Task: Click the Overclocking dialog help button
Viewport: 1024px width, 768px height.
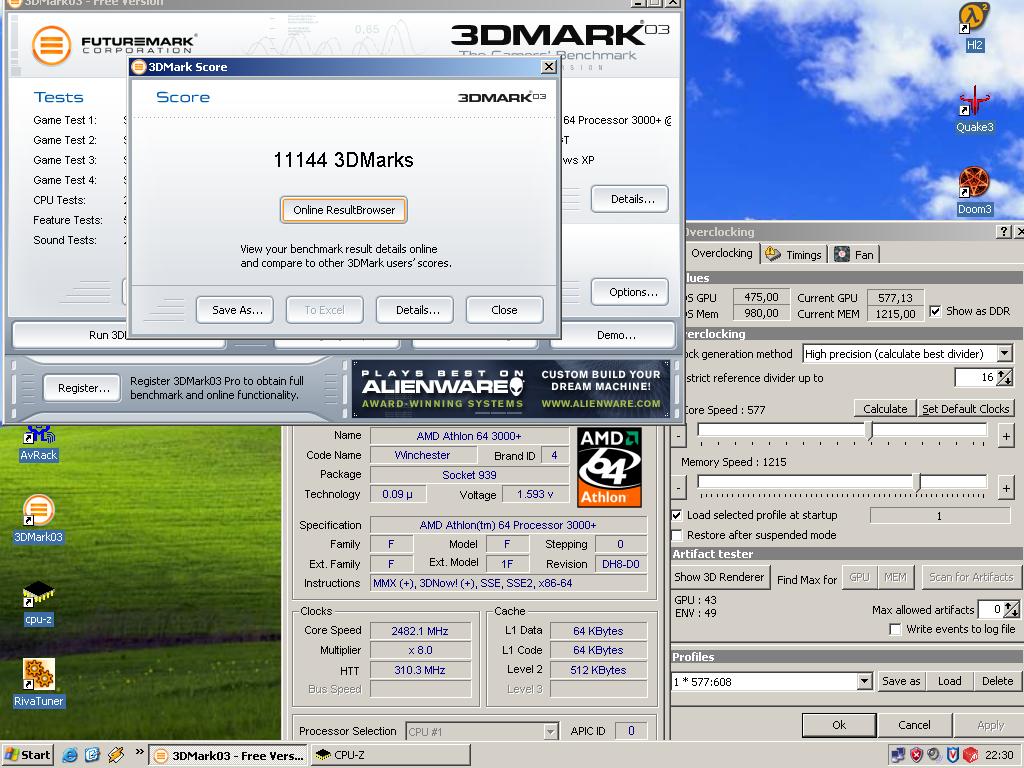Action: pyautogui.click(x=1004, y=231)
